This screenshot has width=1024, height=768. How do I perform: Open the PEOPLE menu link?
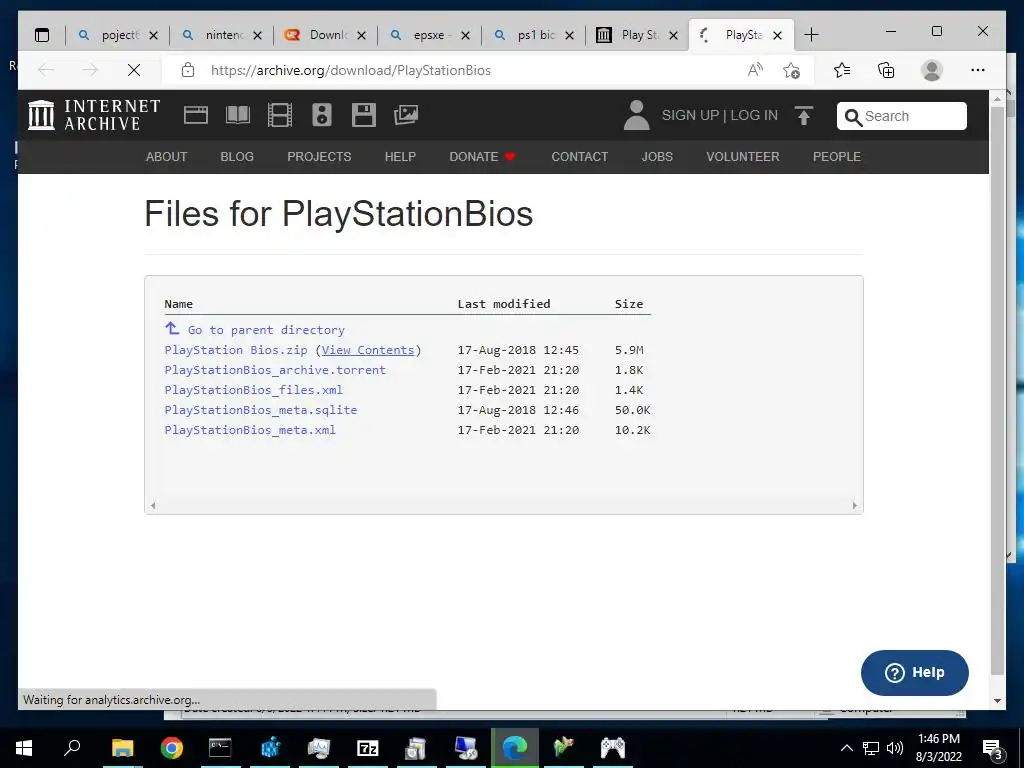click(837, 157)
